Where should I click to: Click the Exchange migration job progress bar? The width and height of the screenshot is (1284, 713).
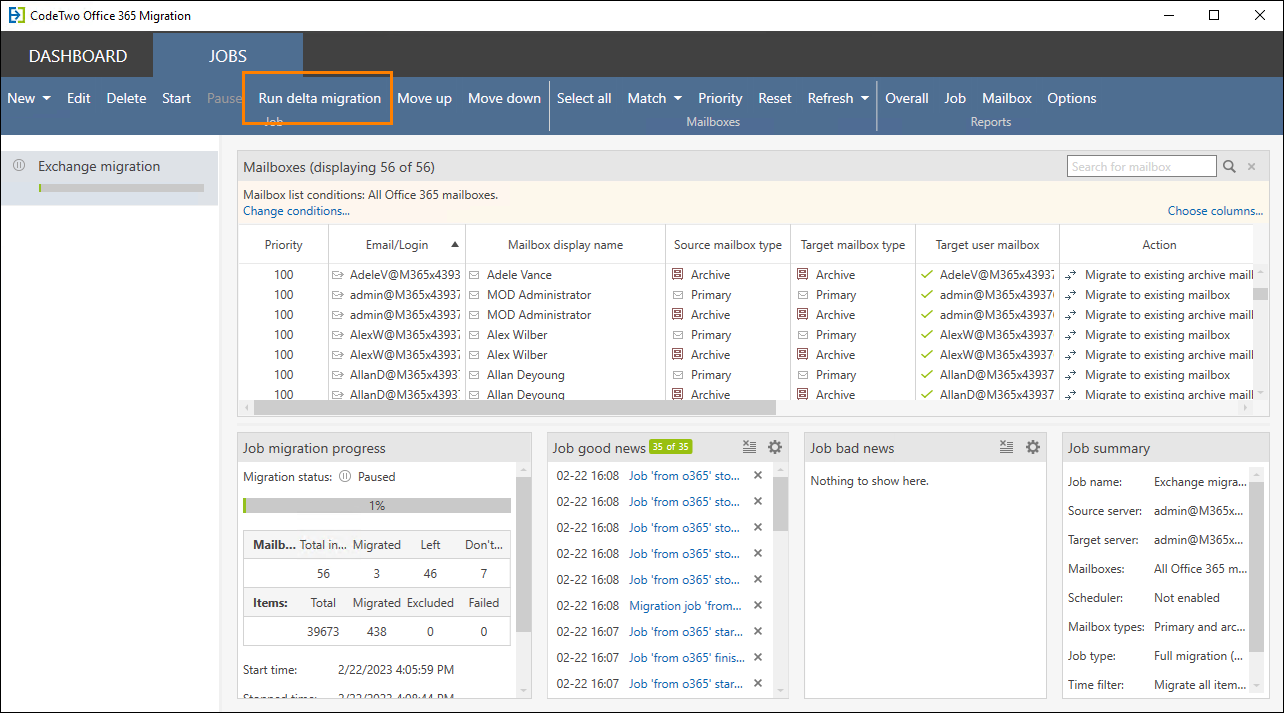(x=121, y=188)
